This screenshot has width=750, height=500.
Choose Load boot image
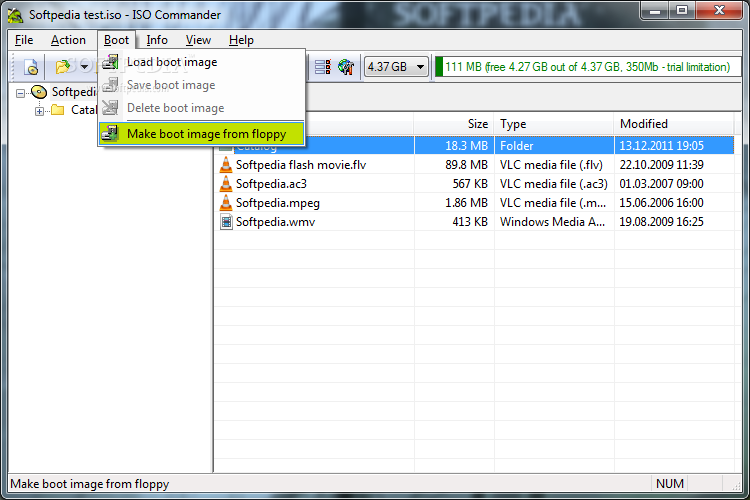tap(201, 62)
